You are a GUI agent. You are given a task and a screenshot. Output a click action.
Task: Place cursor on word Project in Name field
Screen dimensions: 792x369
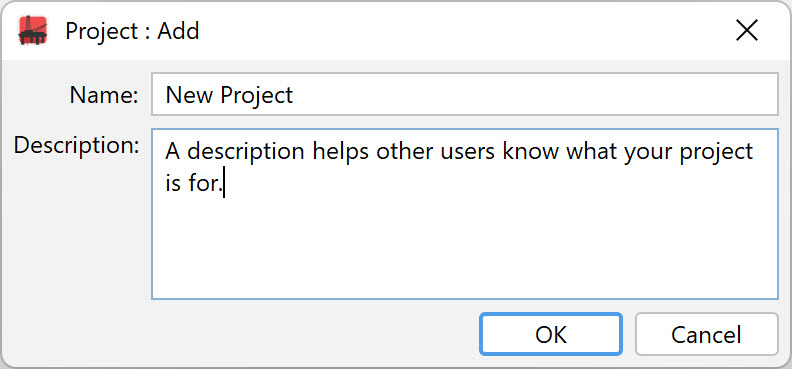click(x=255, y=96)
